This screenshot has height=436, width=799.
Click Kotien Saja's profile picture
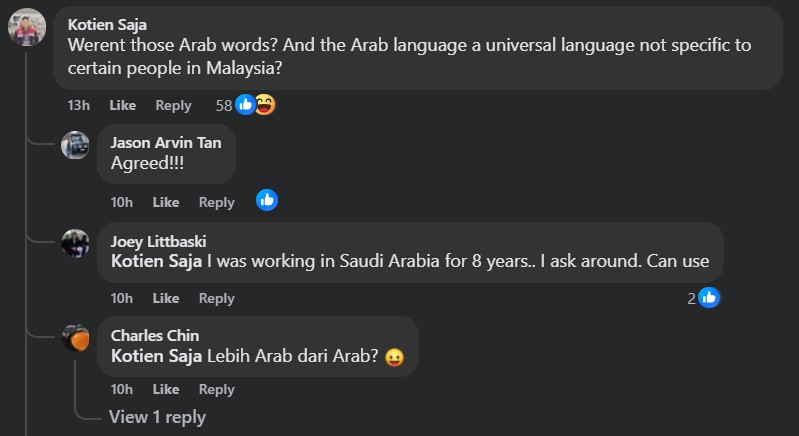(x=27, y=27)
